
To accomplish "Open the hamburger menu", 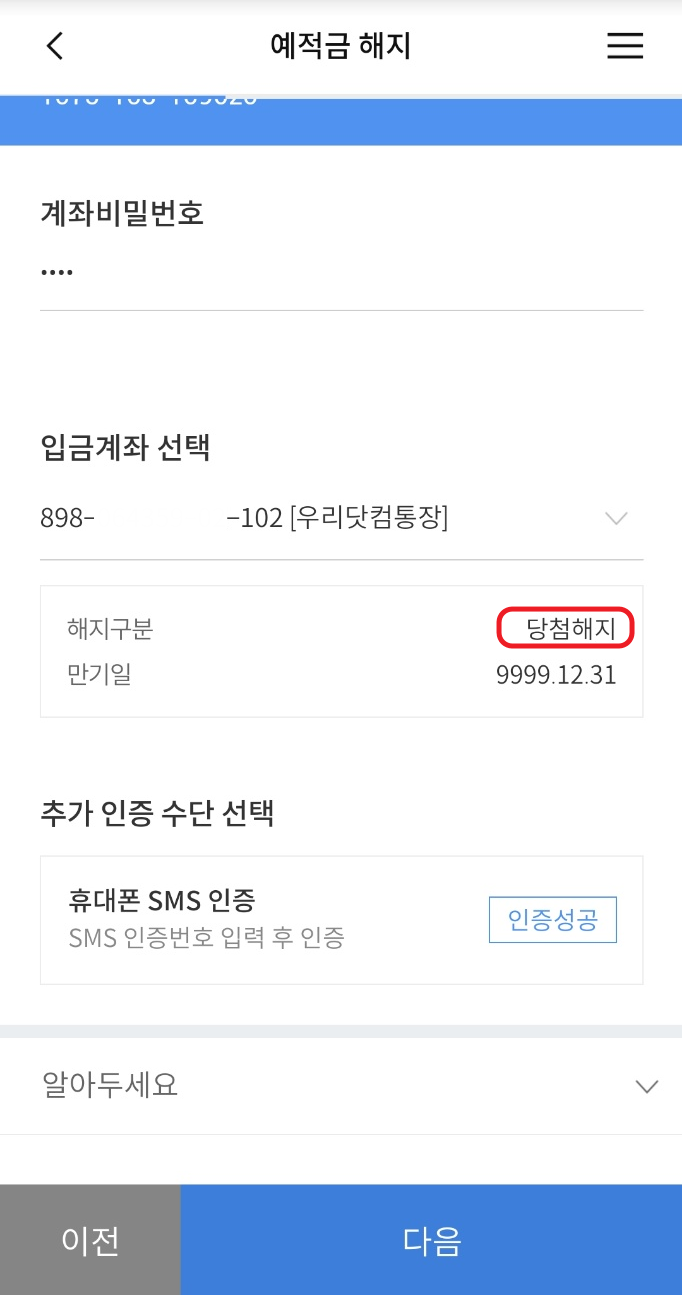I will [625, 46].
